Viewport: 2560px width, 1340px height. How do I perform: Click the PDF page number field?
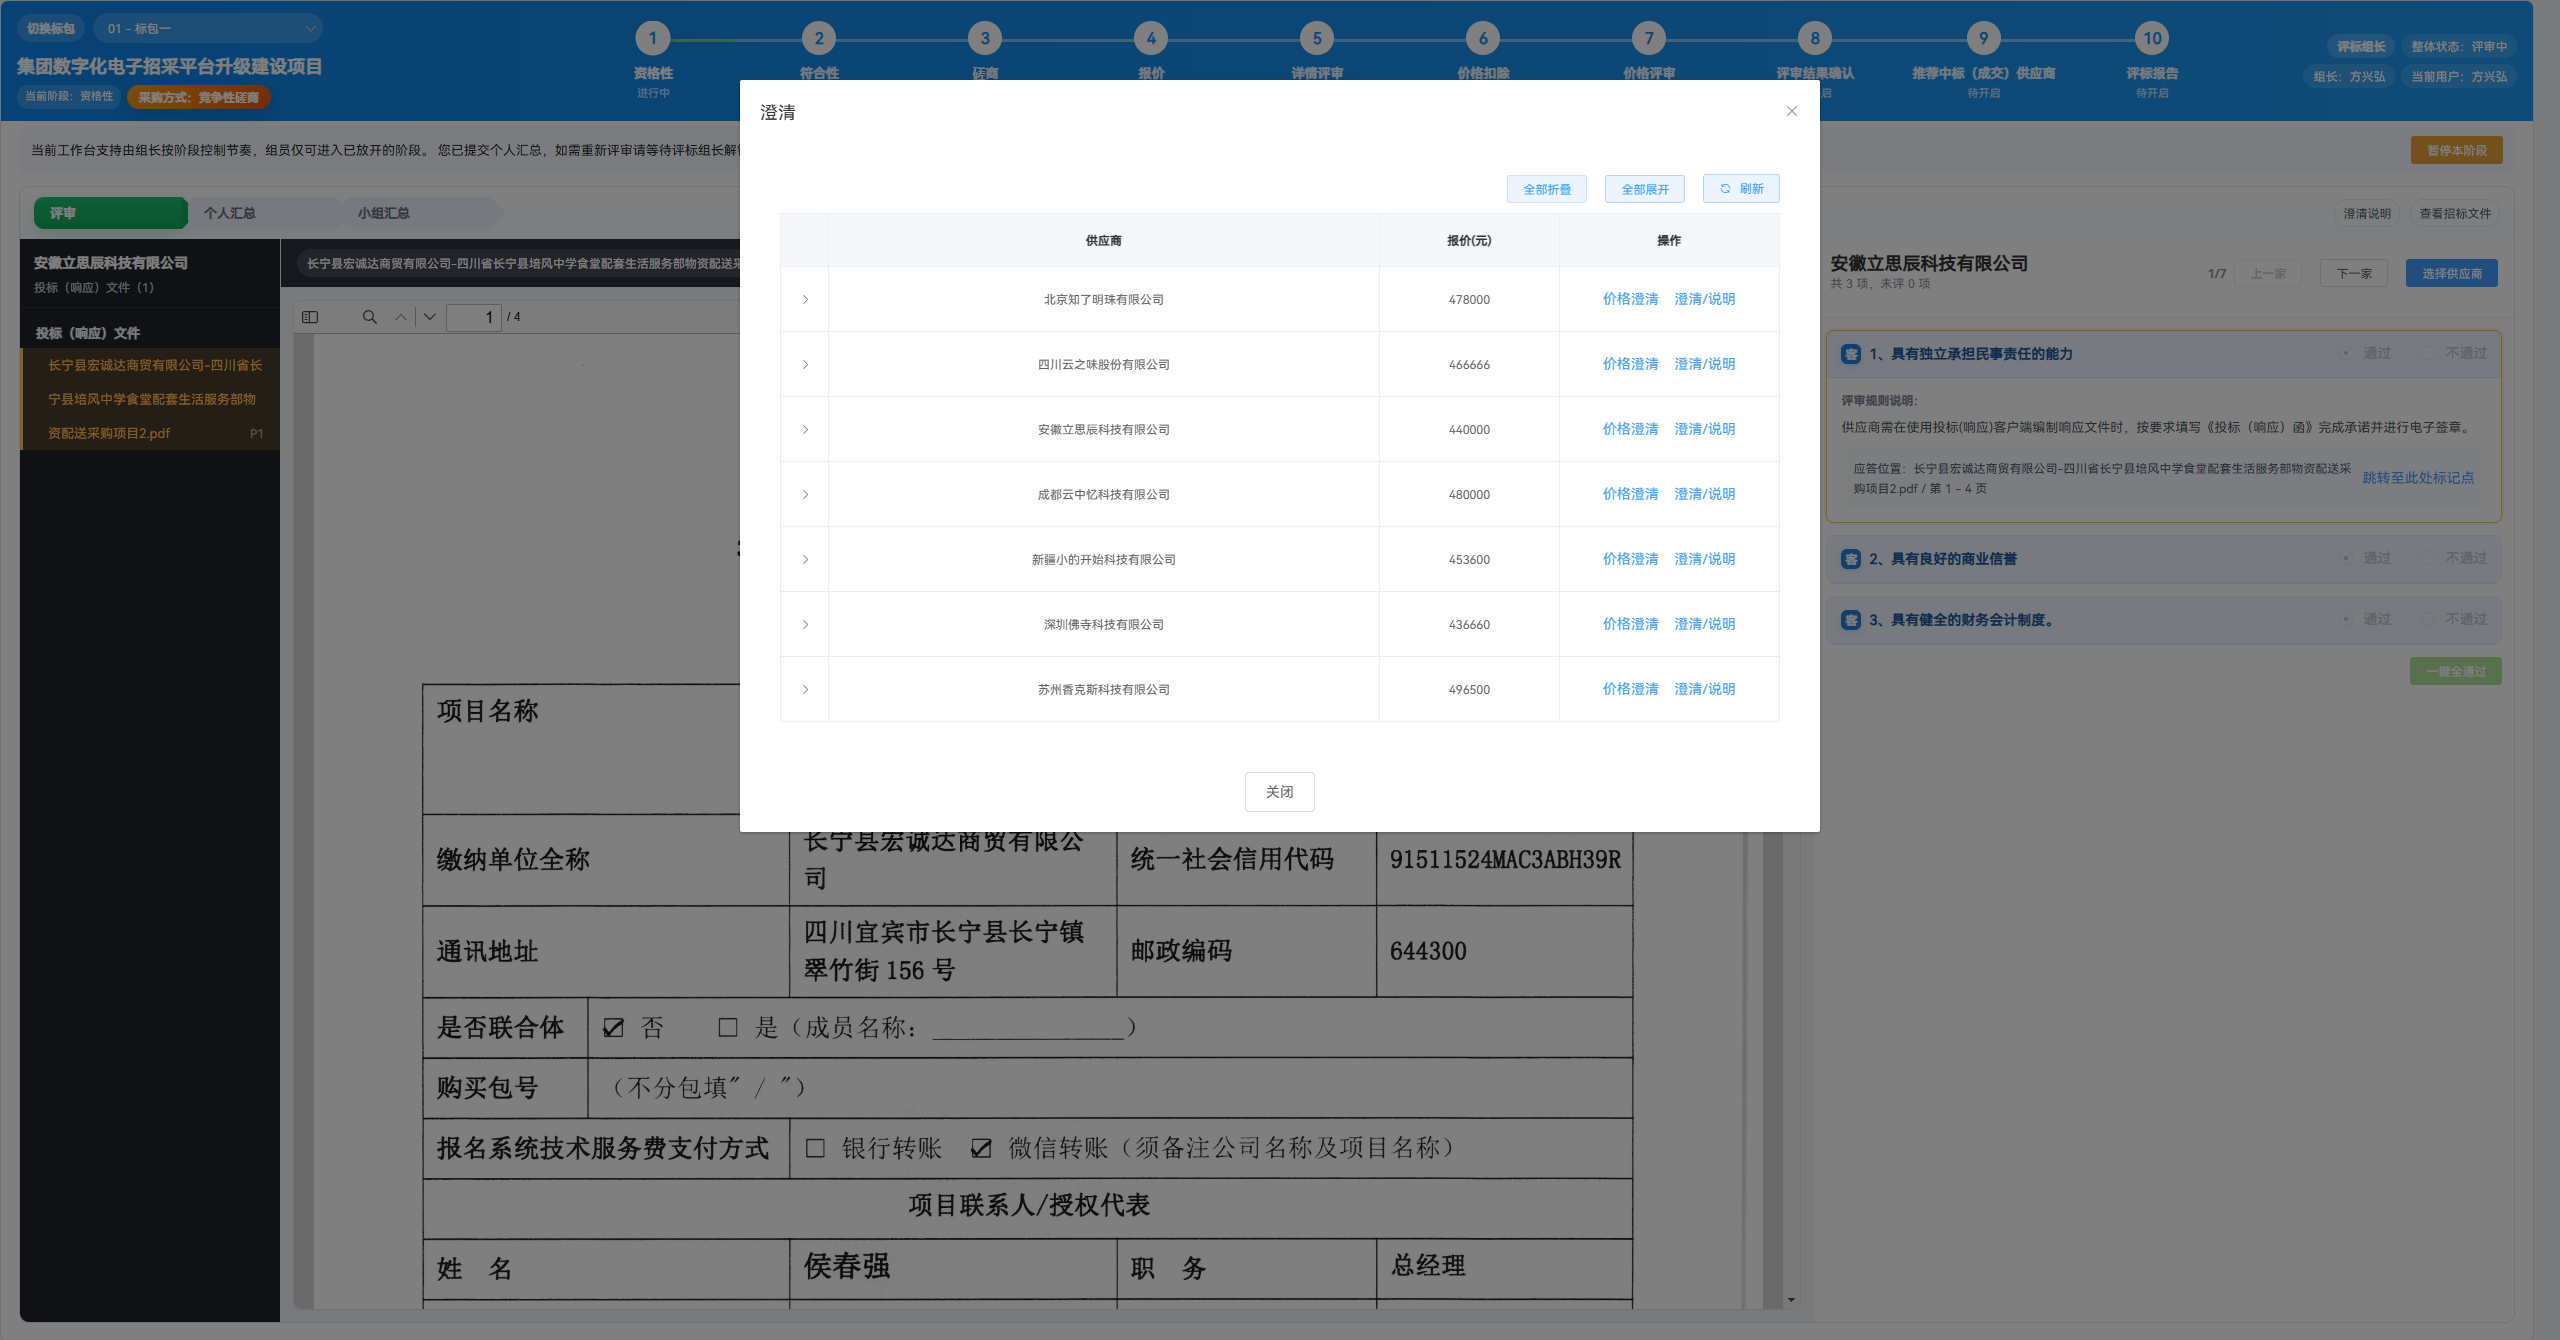473,317
